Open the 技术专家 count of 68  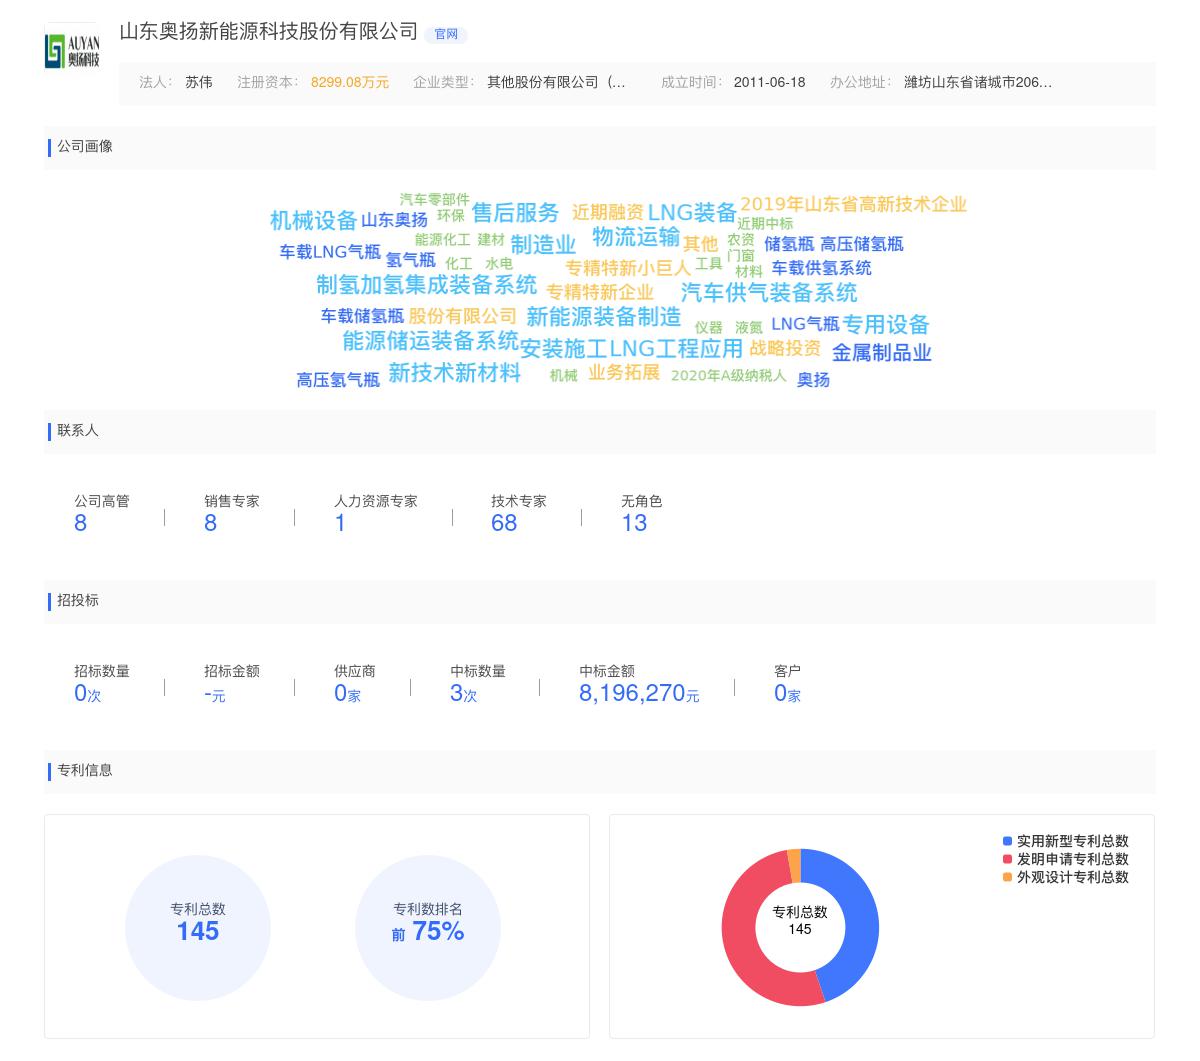pos(504,523)
